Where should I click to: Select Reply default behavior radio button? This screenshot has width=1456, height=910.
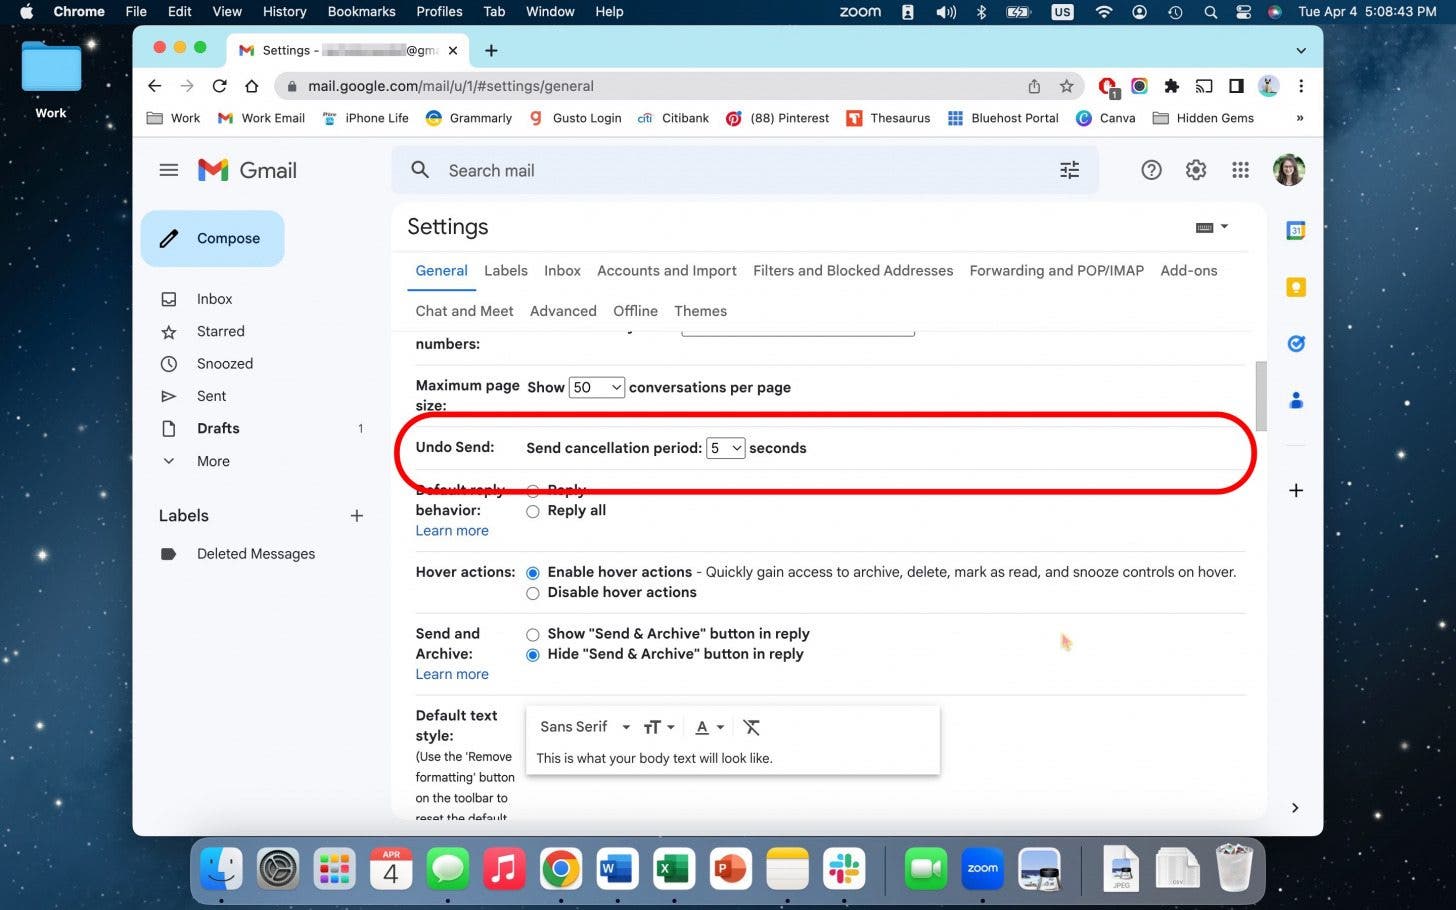coord(533,490)
